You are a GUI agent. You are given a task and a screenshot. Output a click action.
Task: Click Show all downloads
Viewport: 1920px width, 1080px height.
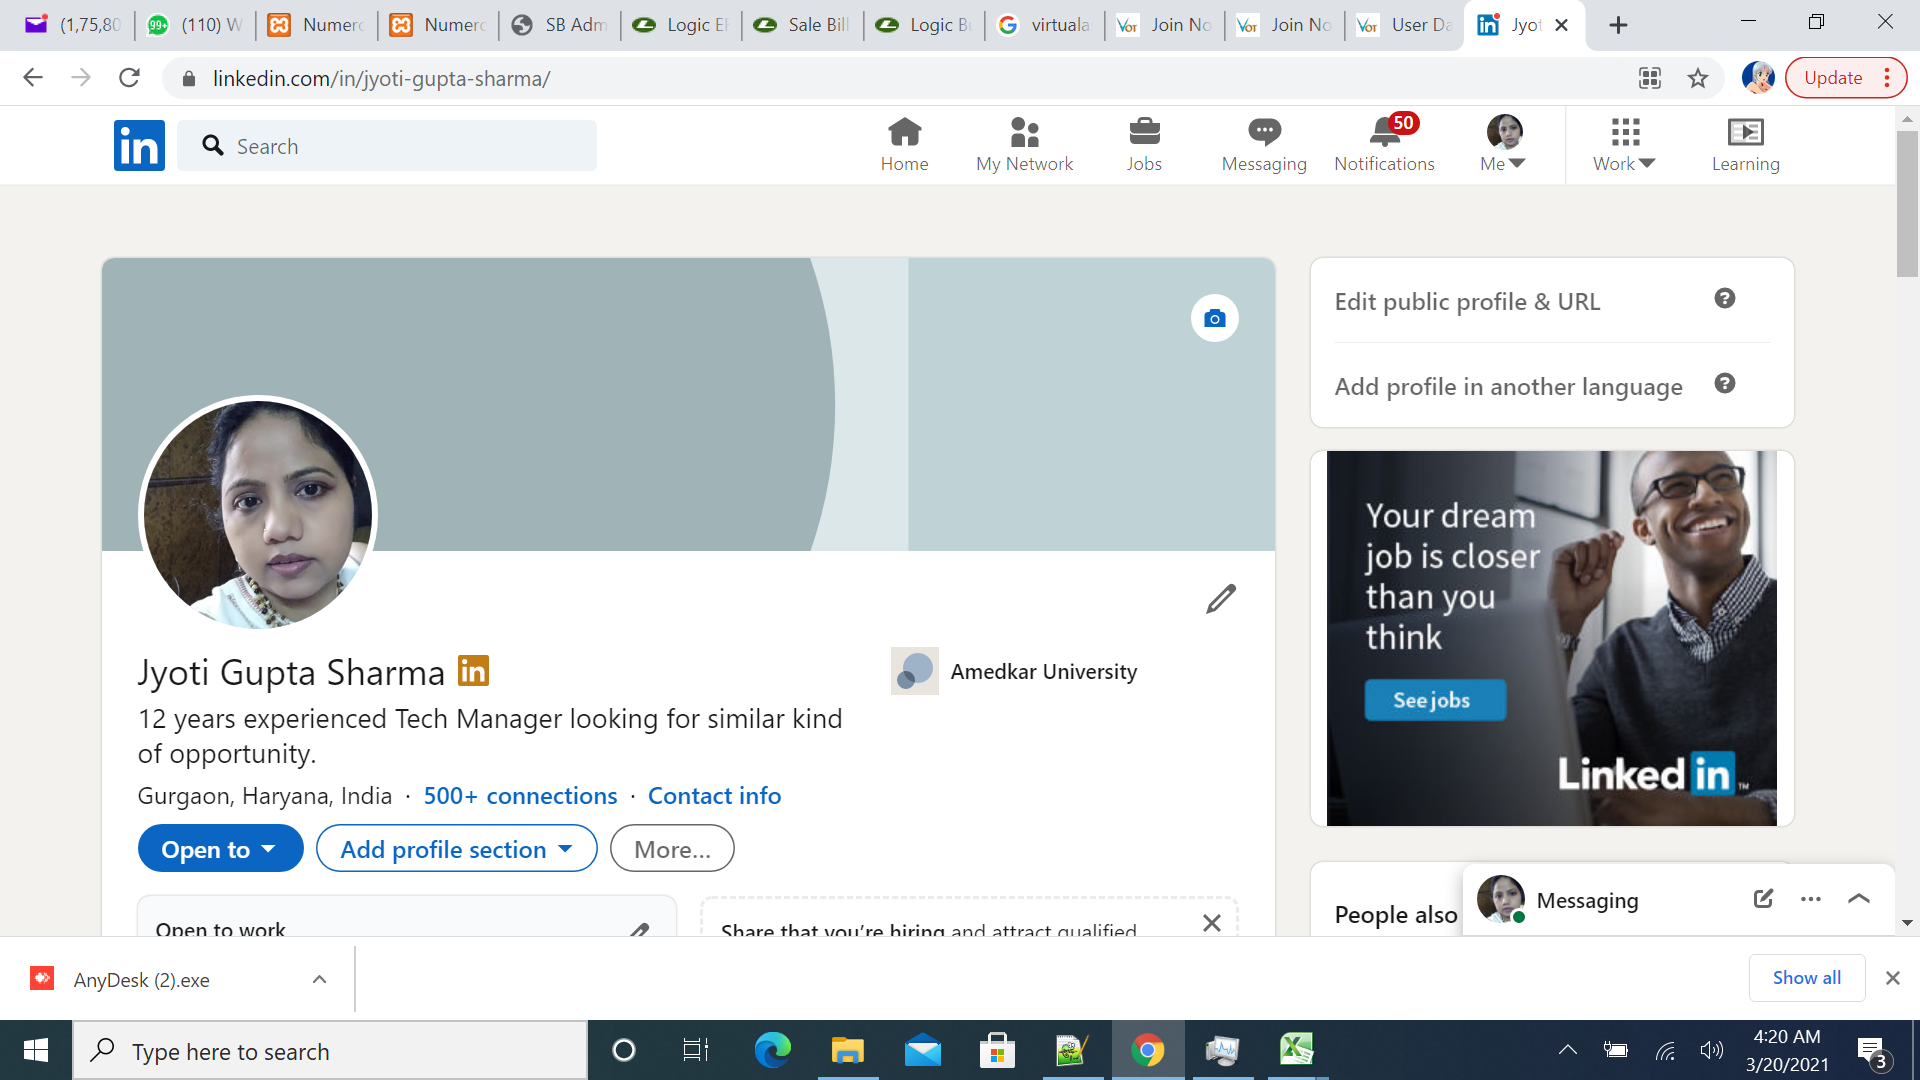(1806, 978)
